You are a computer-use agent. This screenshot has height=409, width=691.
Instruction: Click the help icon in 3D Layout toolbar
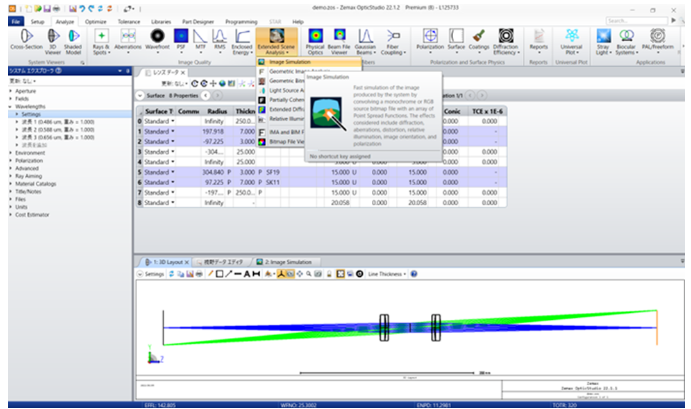coord(414,274)
